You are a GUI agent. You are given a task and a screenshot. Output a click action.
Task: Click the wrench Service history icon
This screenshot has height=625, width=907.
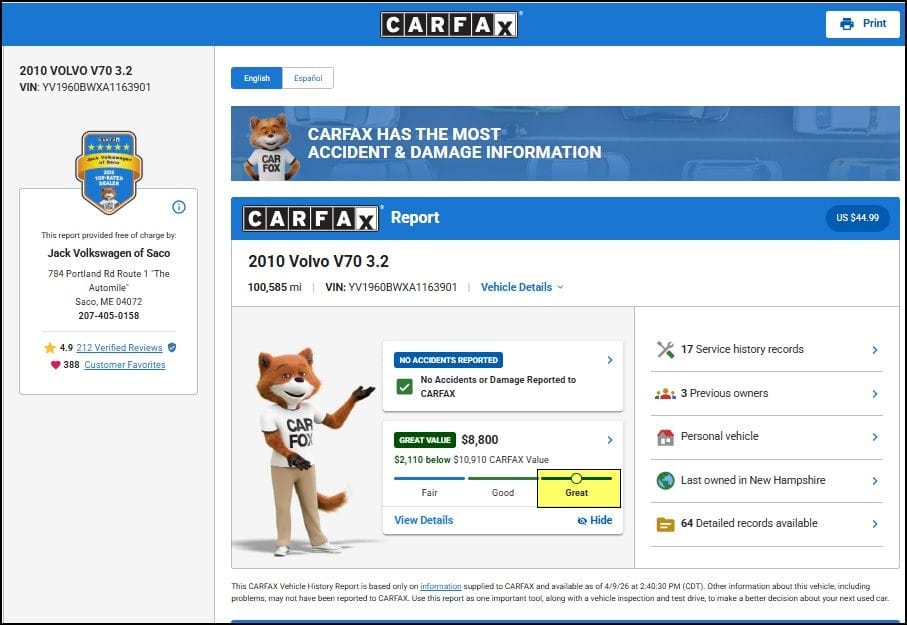click(665, 350)
